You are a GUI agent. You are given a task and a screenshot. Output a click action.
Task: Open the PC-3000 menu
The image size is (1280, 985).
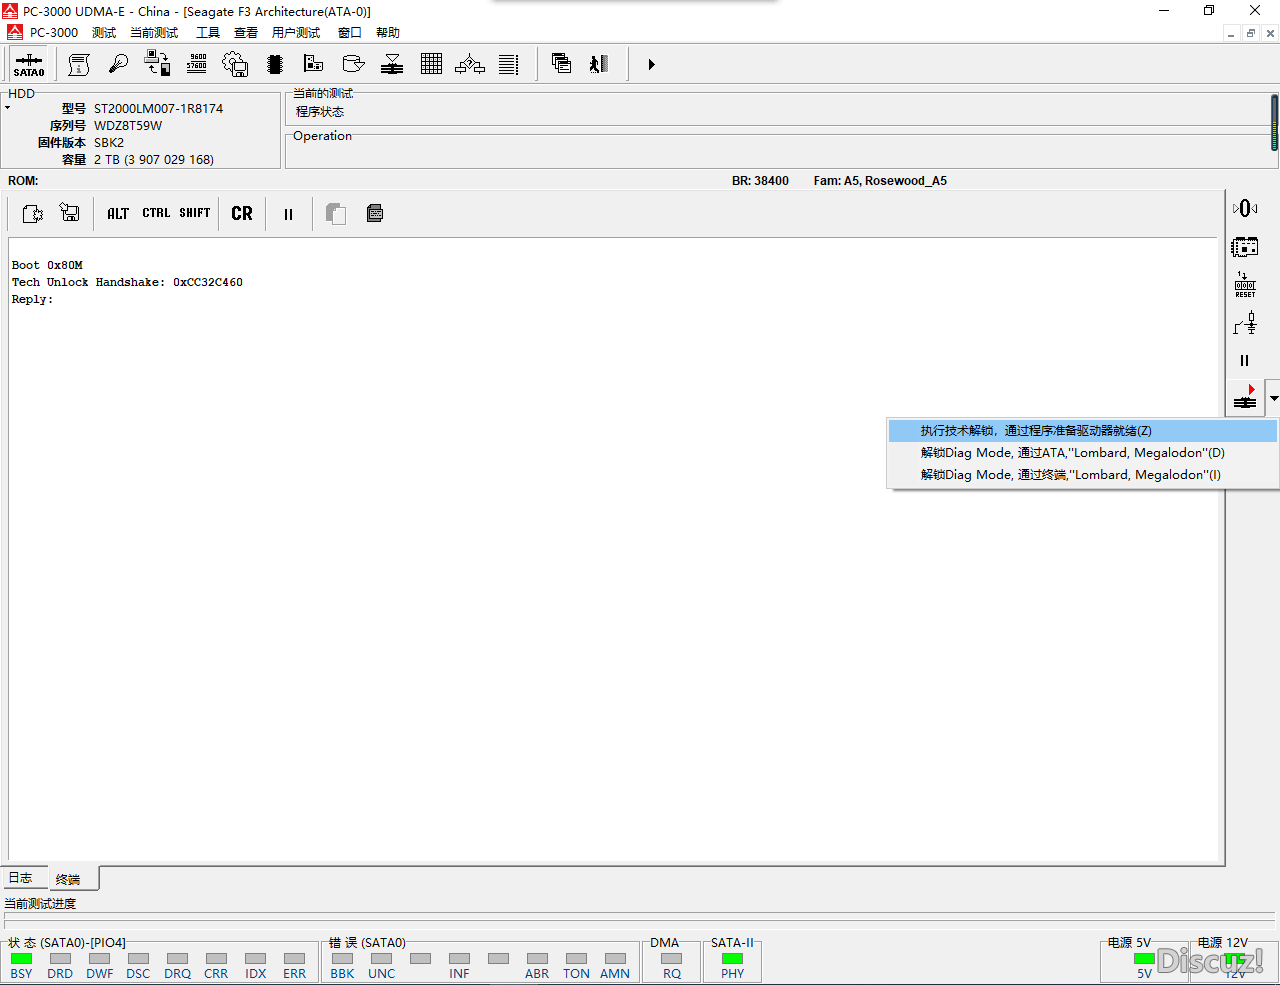(54, 33)
